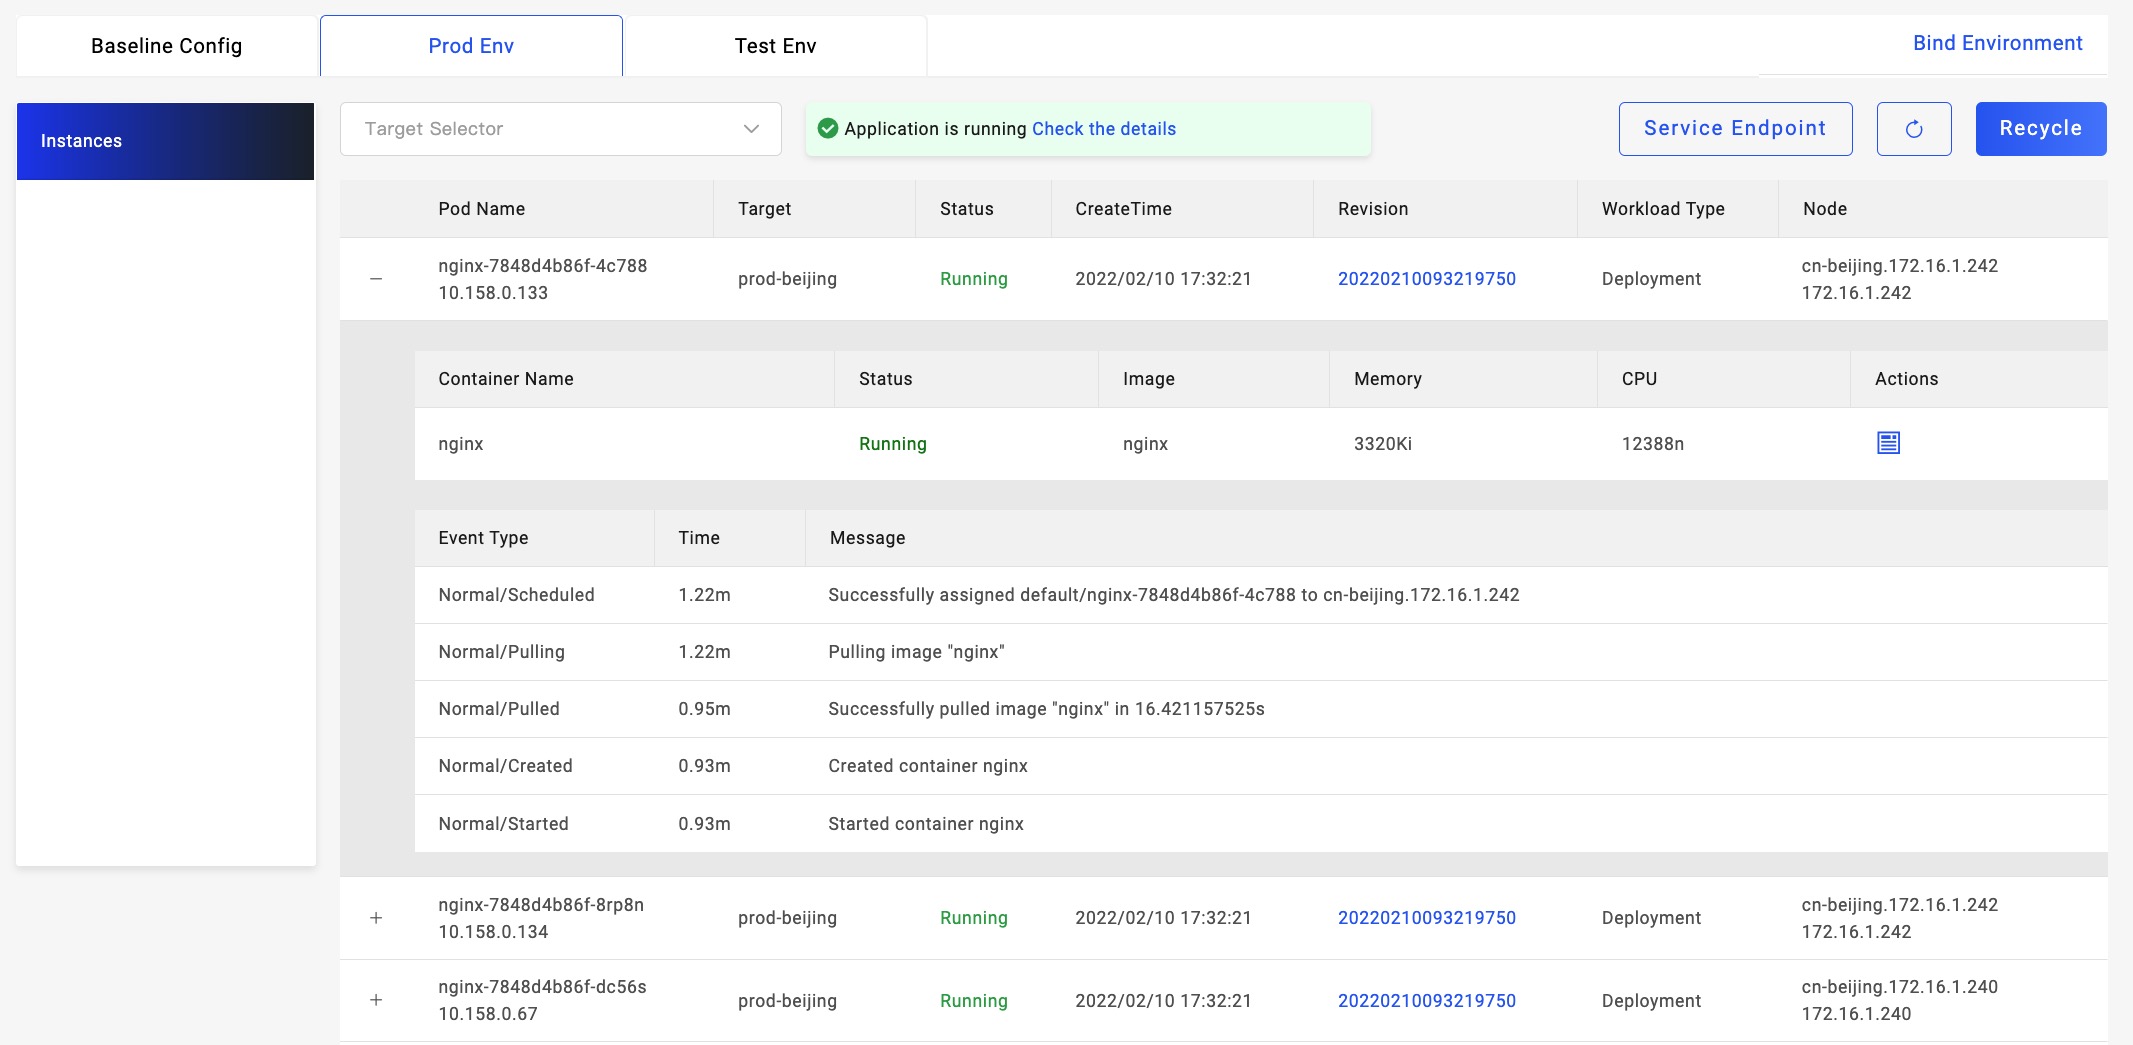
Task: Open the Service Endpoint button
Action: tap(1734, 129)
